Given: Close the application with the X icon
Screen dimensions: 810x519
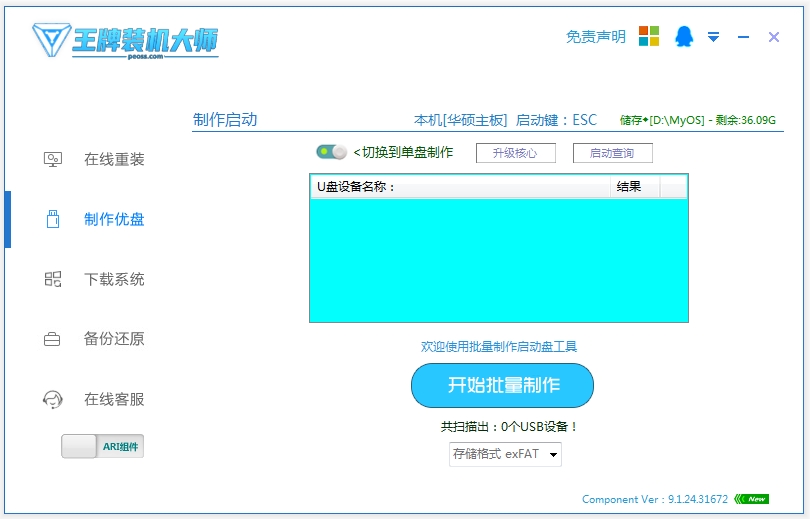Looking at the screenshot, I should point(773,37).
